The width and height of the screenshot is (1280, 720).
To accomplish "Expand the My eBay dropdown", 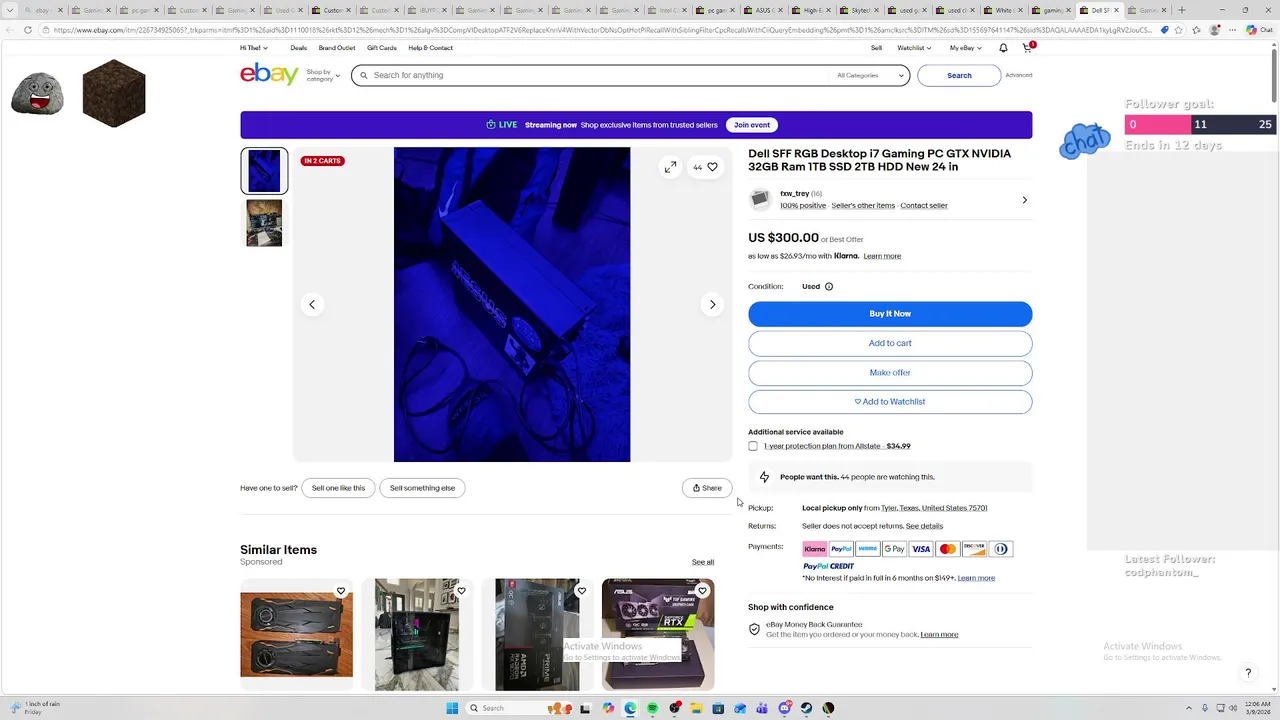I will 966,48.
